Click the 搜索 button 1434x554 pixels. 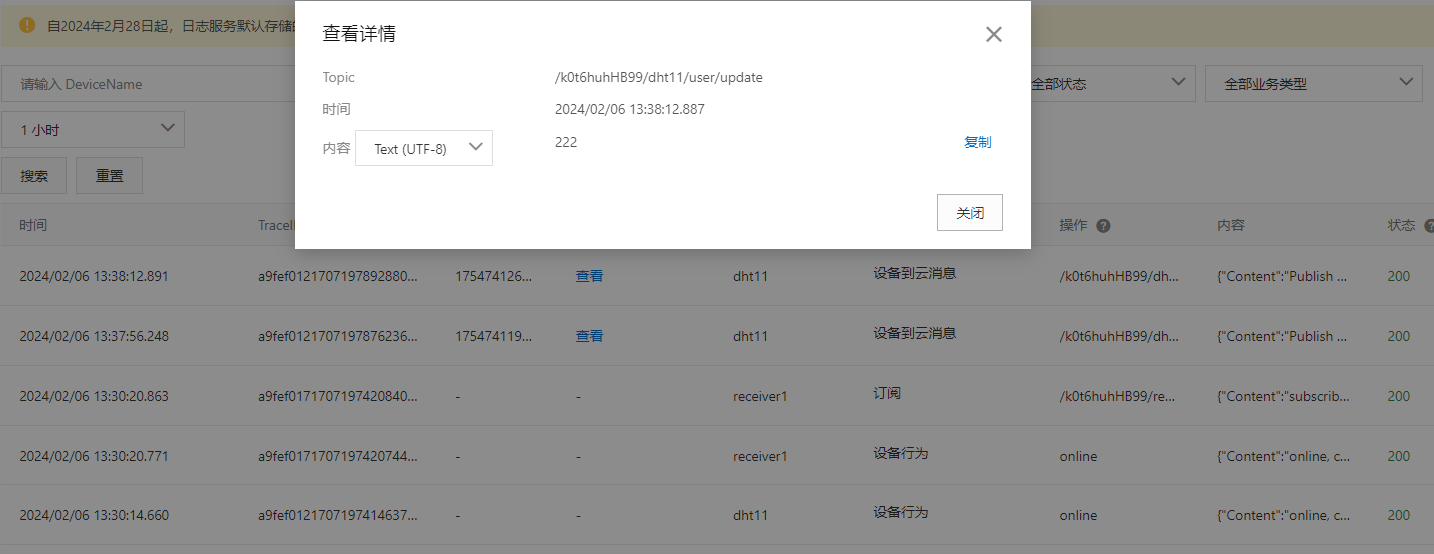(34, 175)
